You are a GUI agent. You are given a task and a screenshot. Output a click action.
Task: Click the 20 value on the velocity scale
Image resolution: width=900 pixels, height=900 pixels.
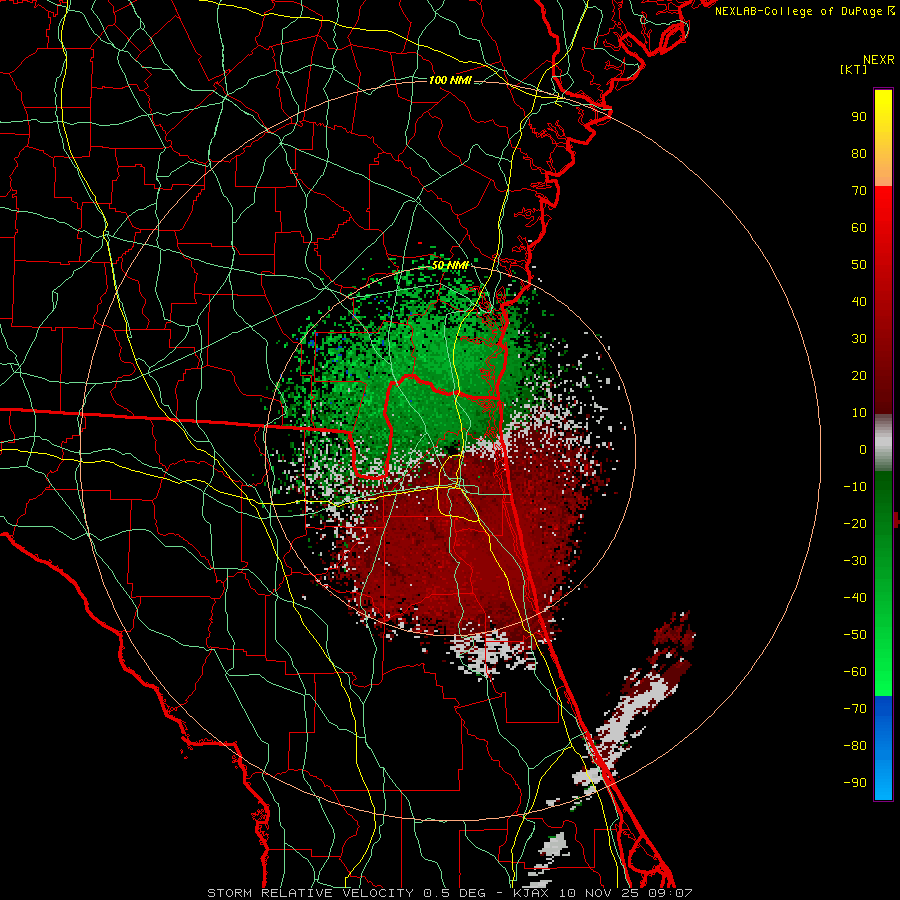coord(859,376)
